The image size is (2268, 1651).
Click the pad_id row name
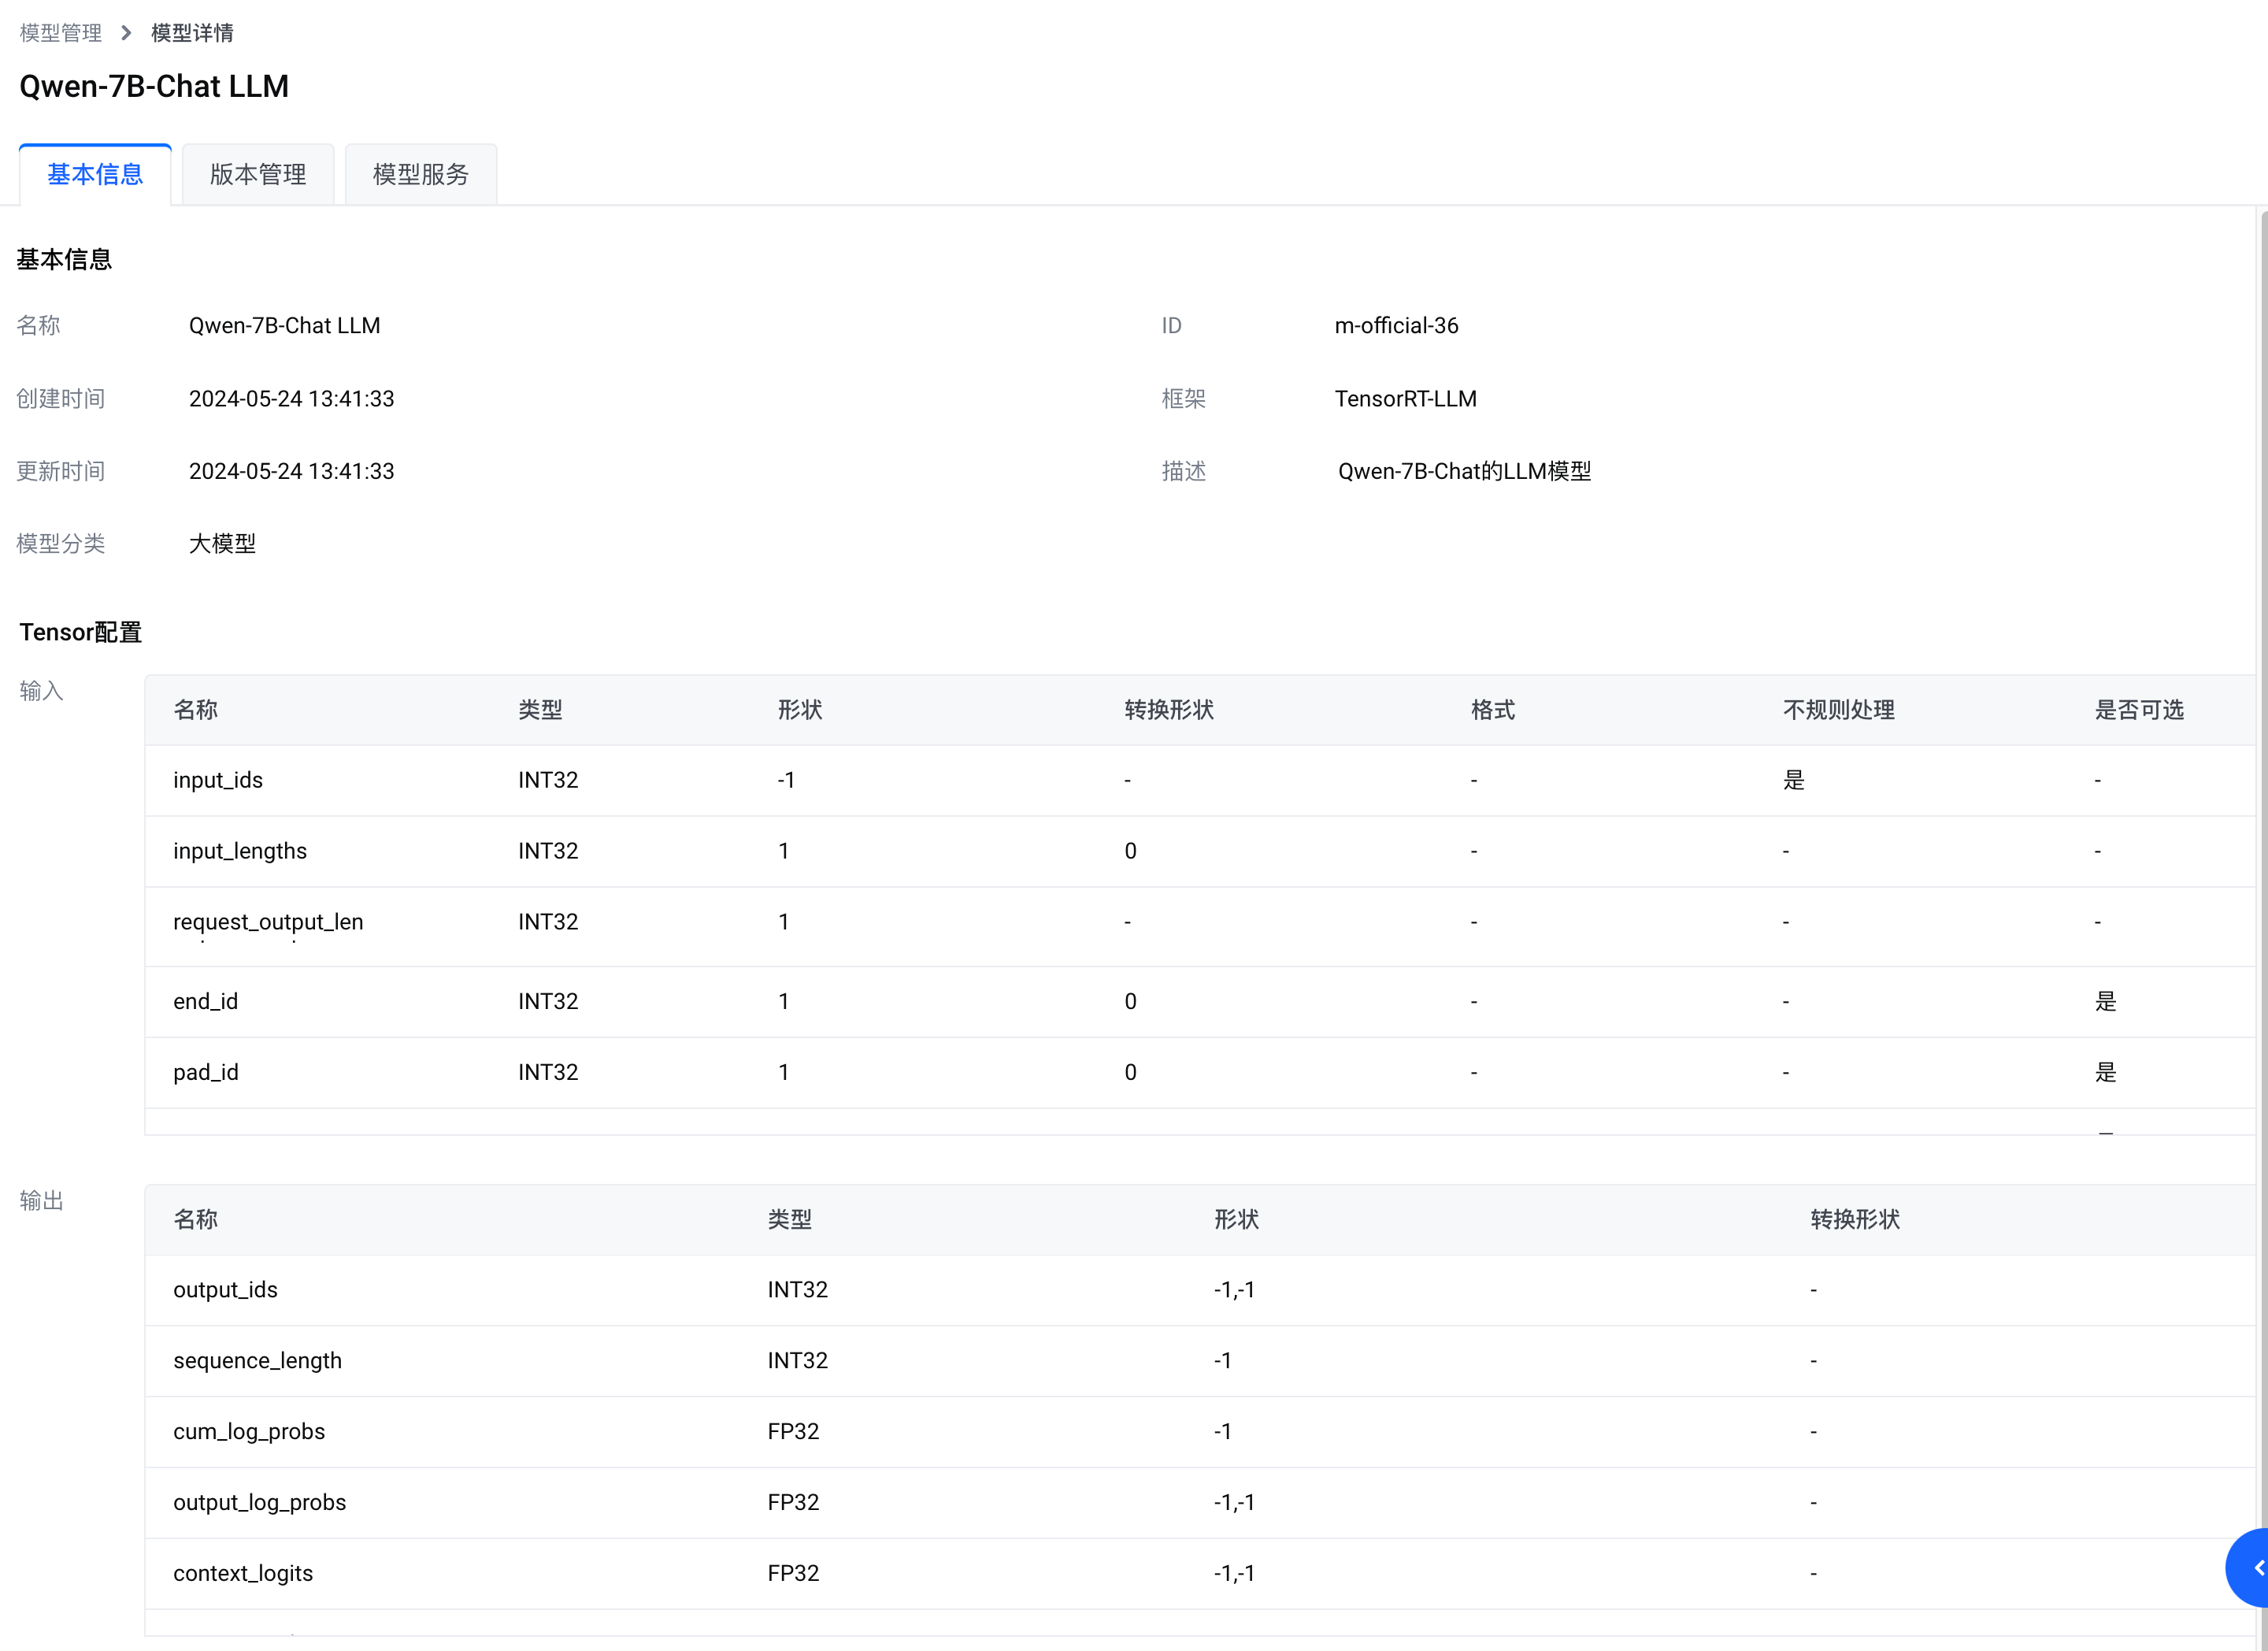pos(205,1072)
